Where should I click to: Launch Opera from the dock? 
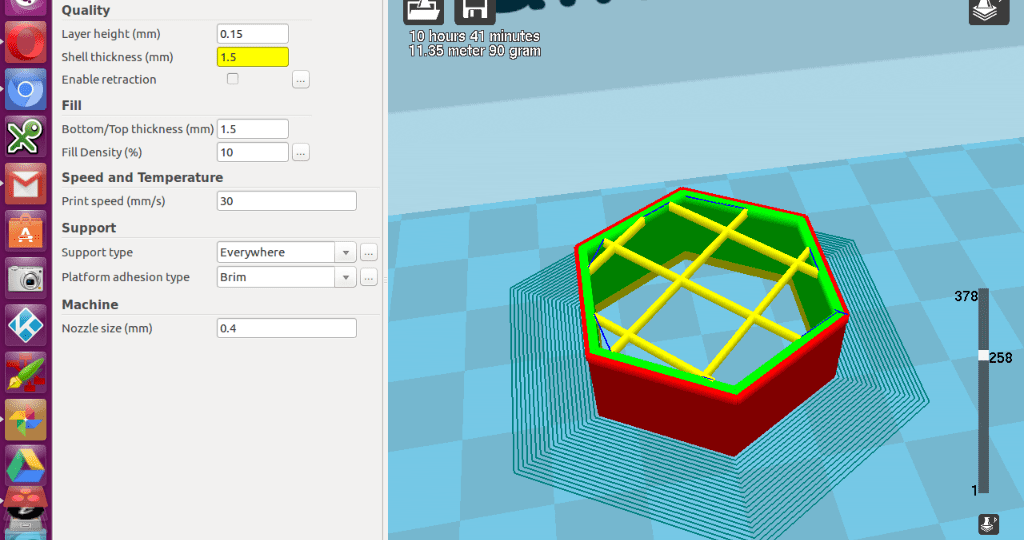26,42
